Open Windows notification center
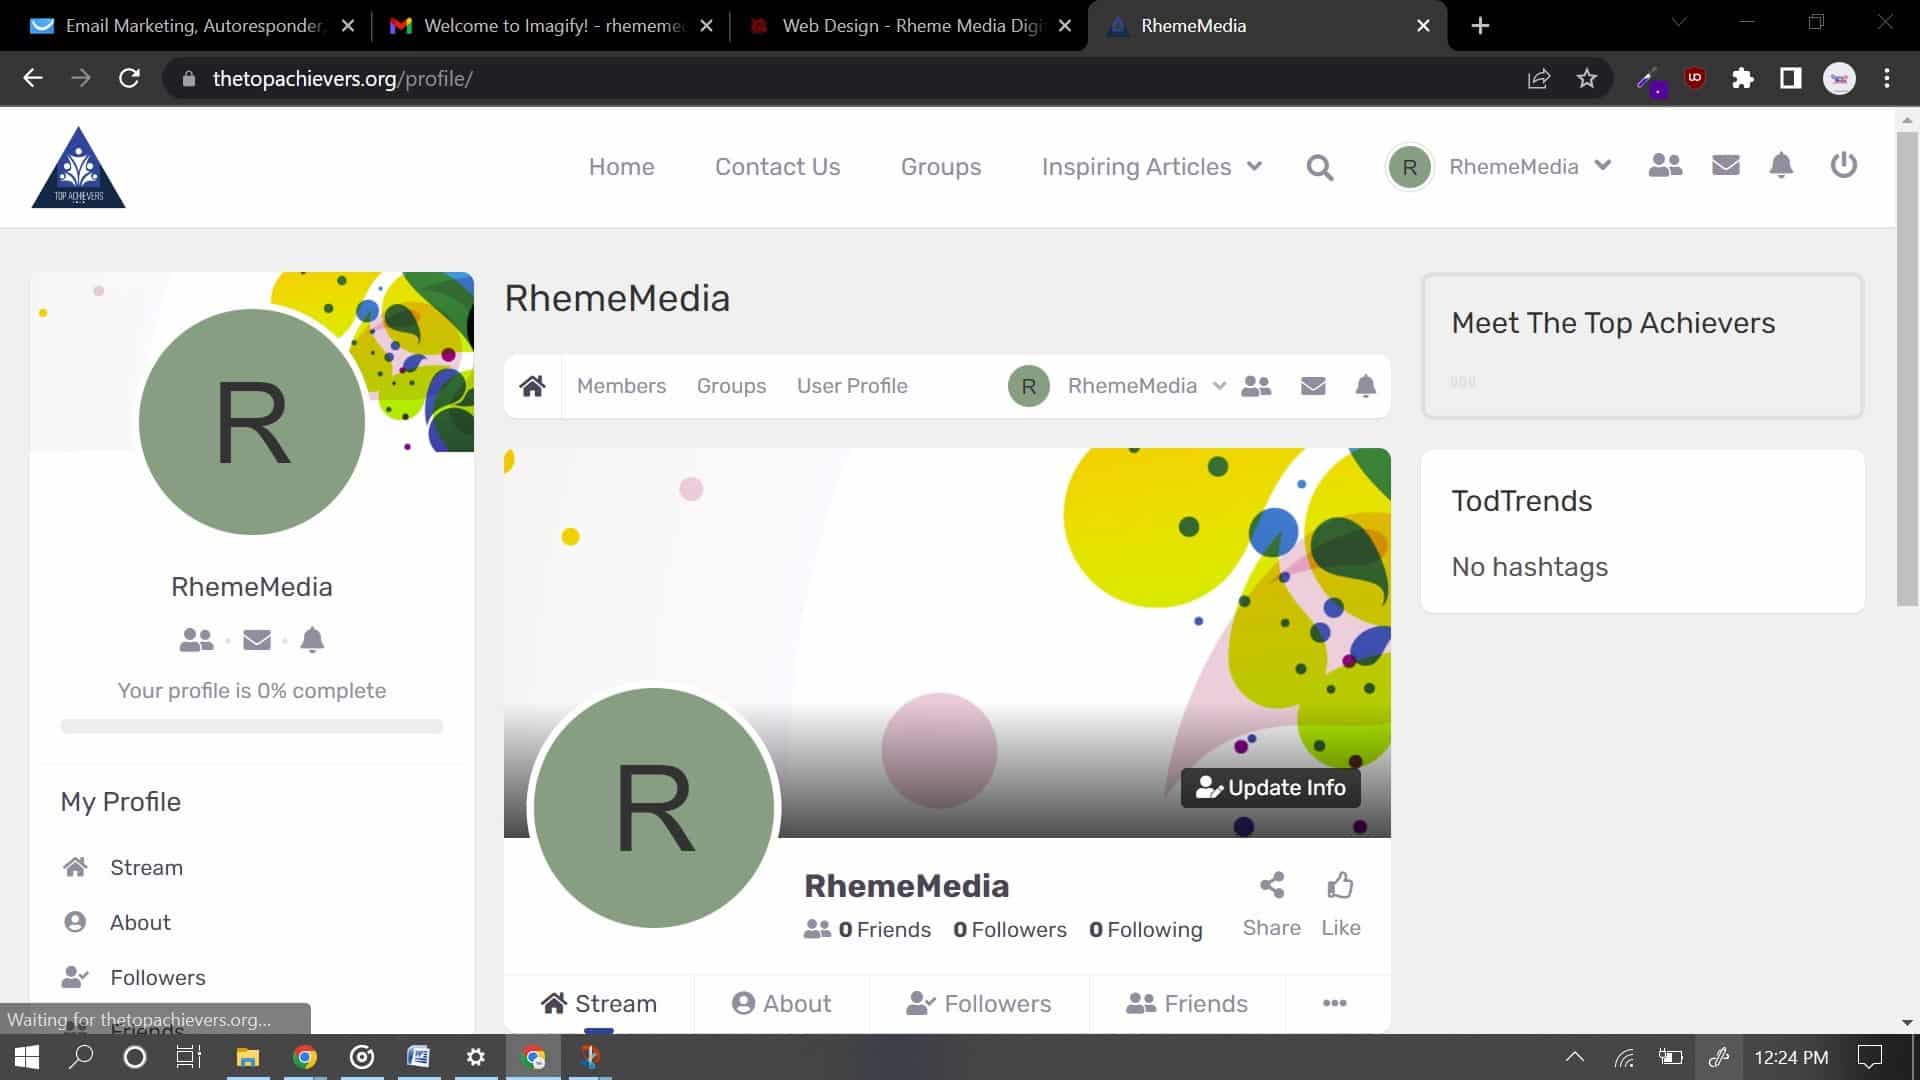The height and width of the screenshot is (1080, 1920). (1870, 1057)
